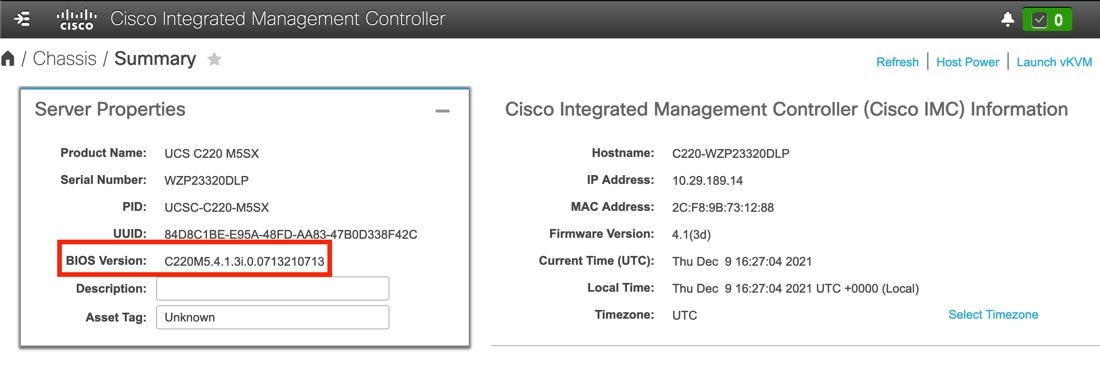Click the green health status indicator
Image resolution: width=1100 pixels, height=378 pixels.
pyautogui.click(x=1047, y=20)
